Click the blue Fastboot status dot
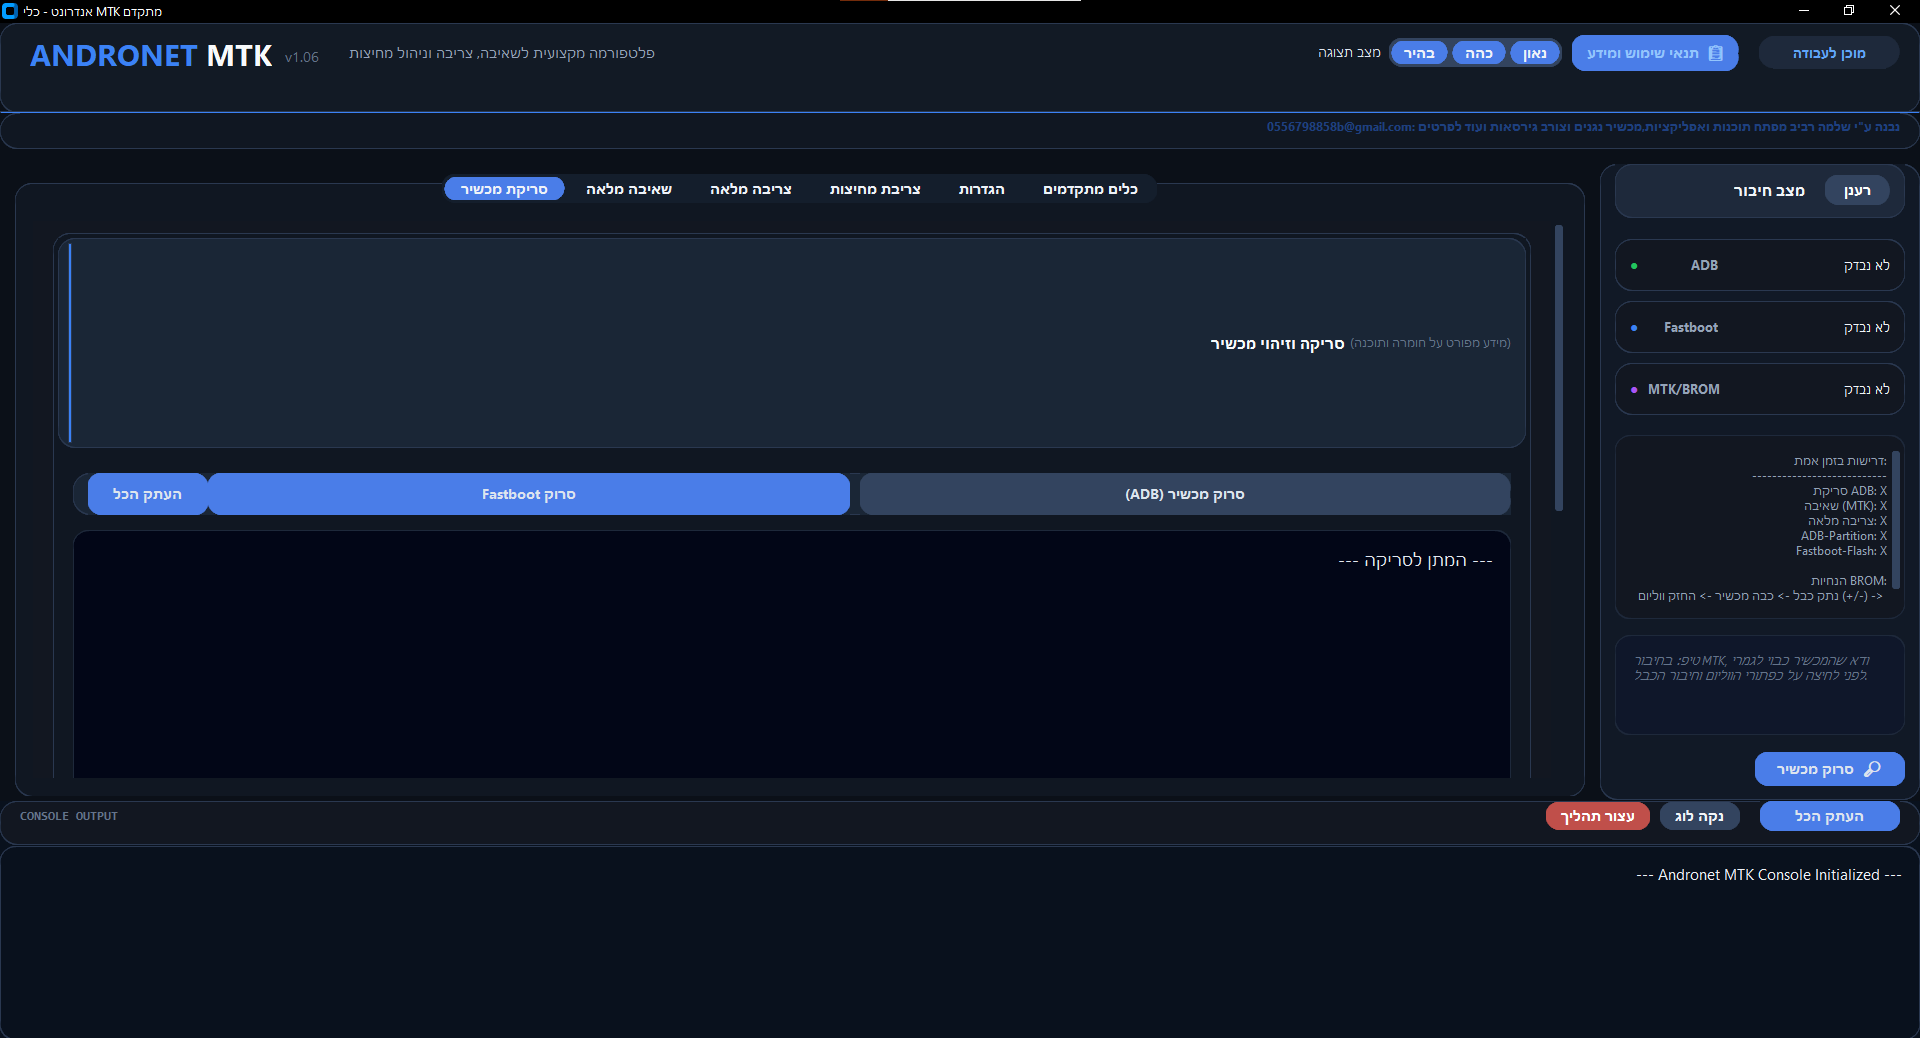Image resolution: width=1920 pixels, height=1038 pixels. pyautogui.click(x=1634, y=328)
